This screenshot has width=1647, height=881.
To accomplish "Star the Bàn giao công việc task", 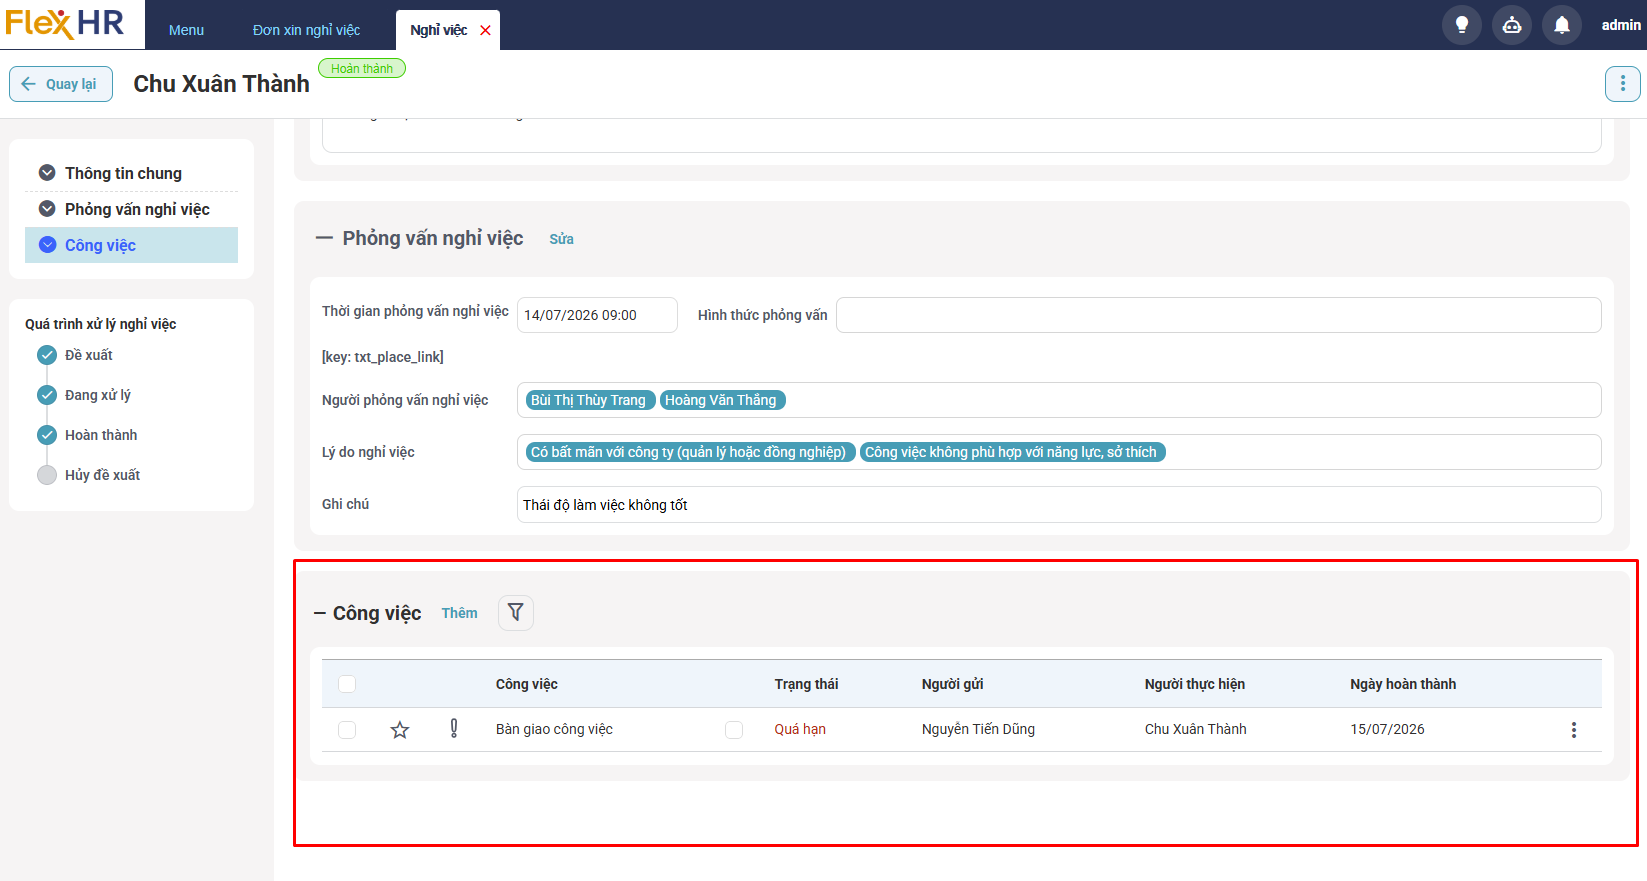I will 400,730.
